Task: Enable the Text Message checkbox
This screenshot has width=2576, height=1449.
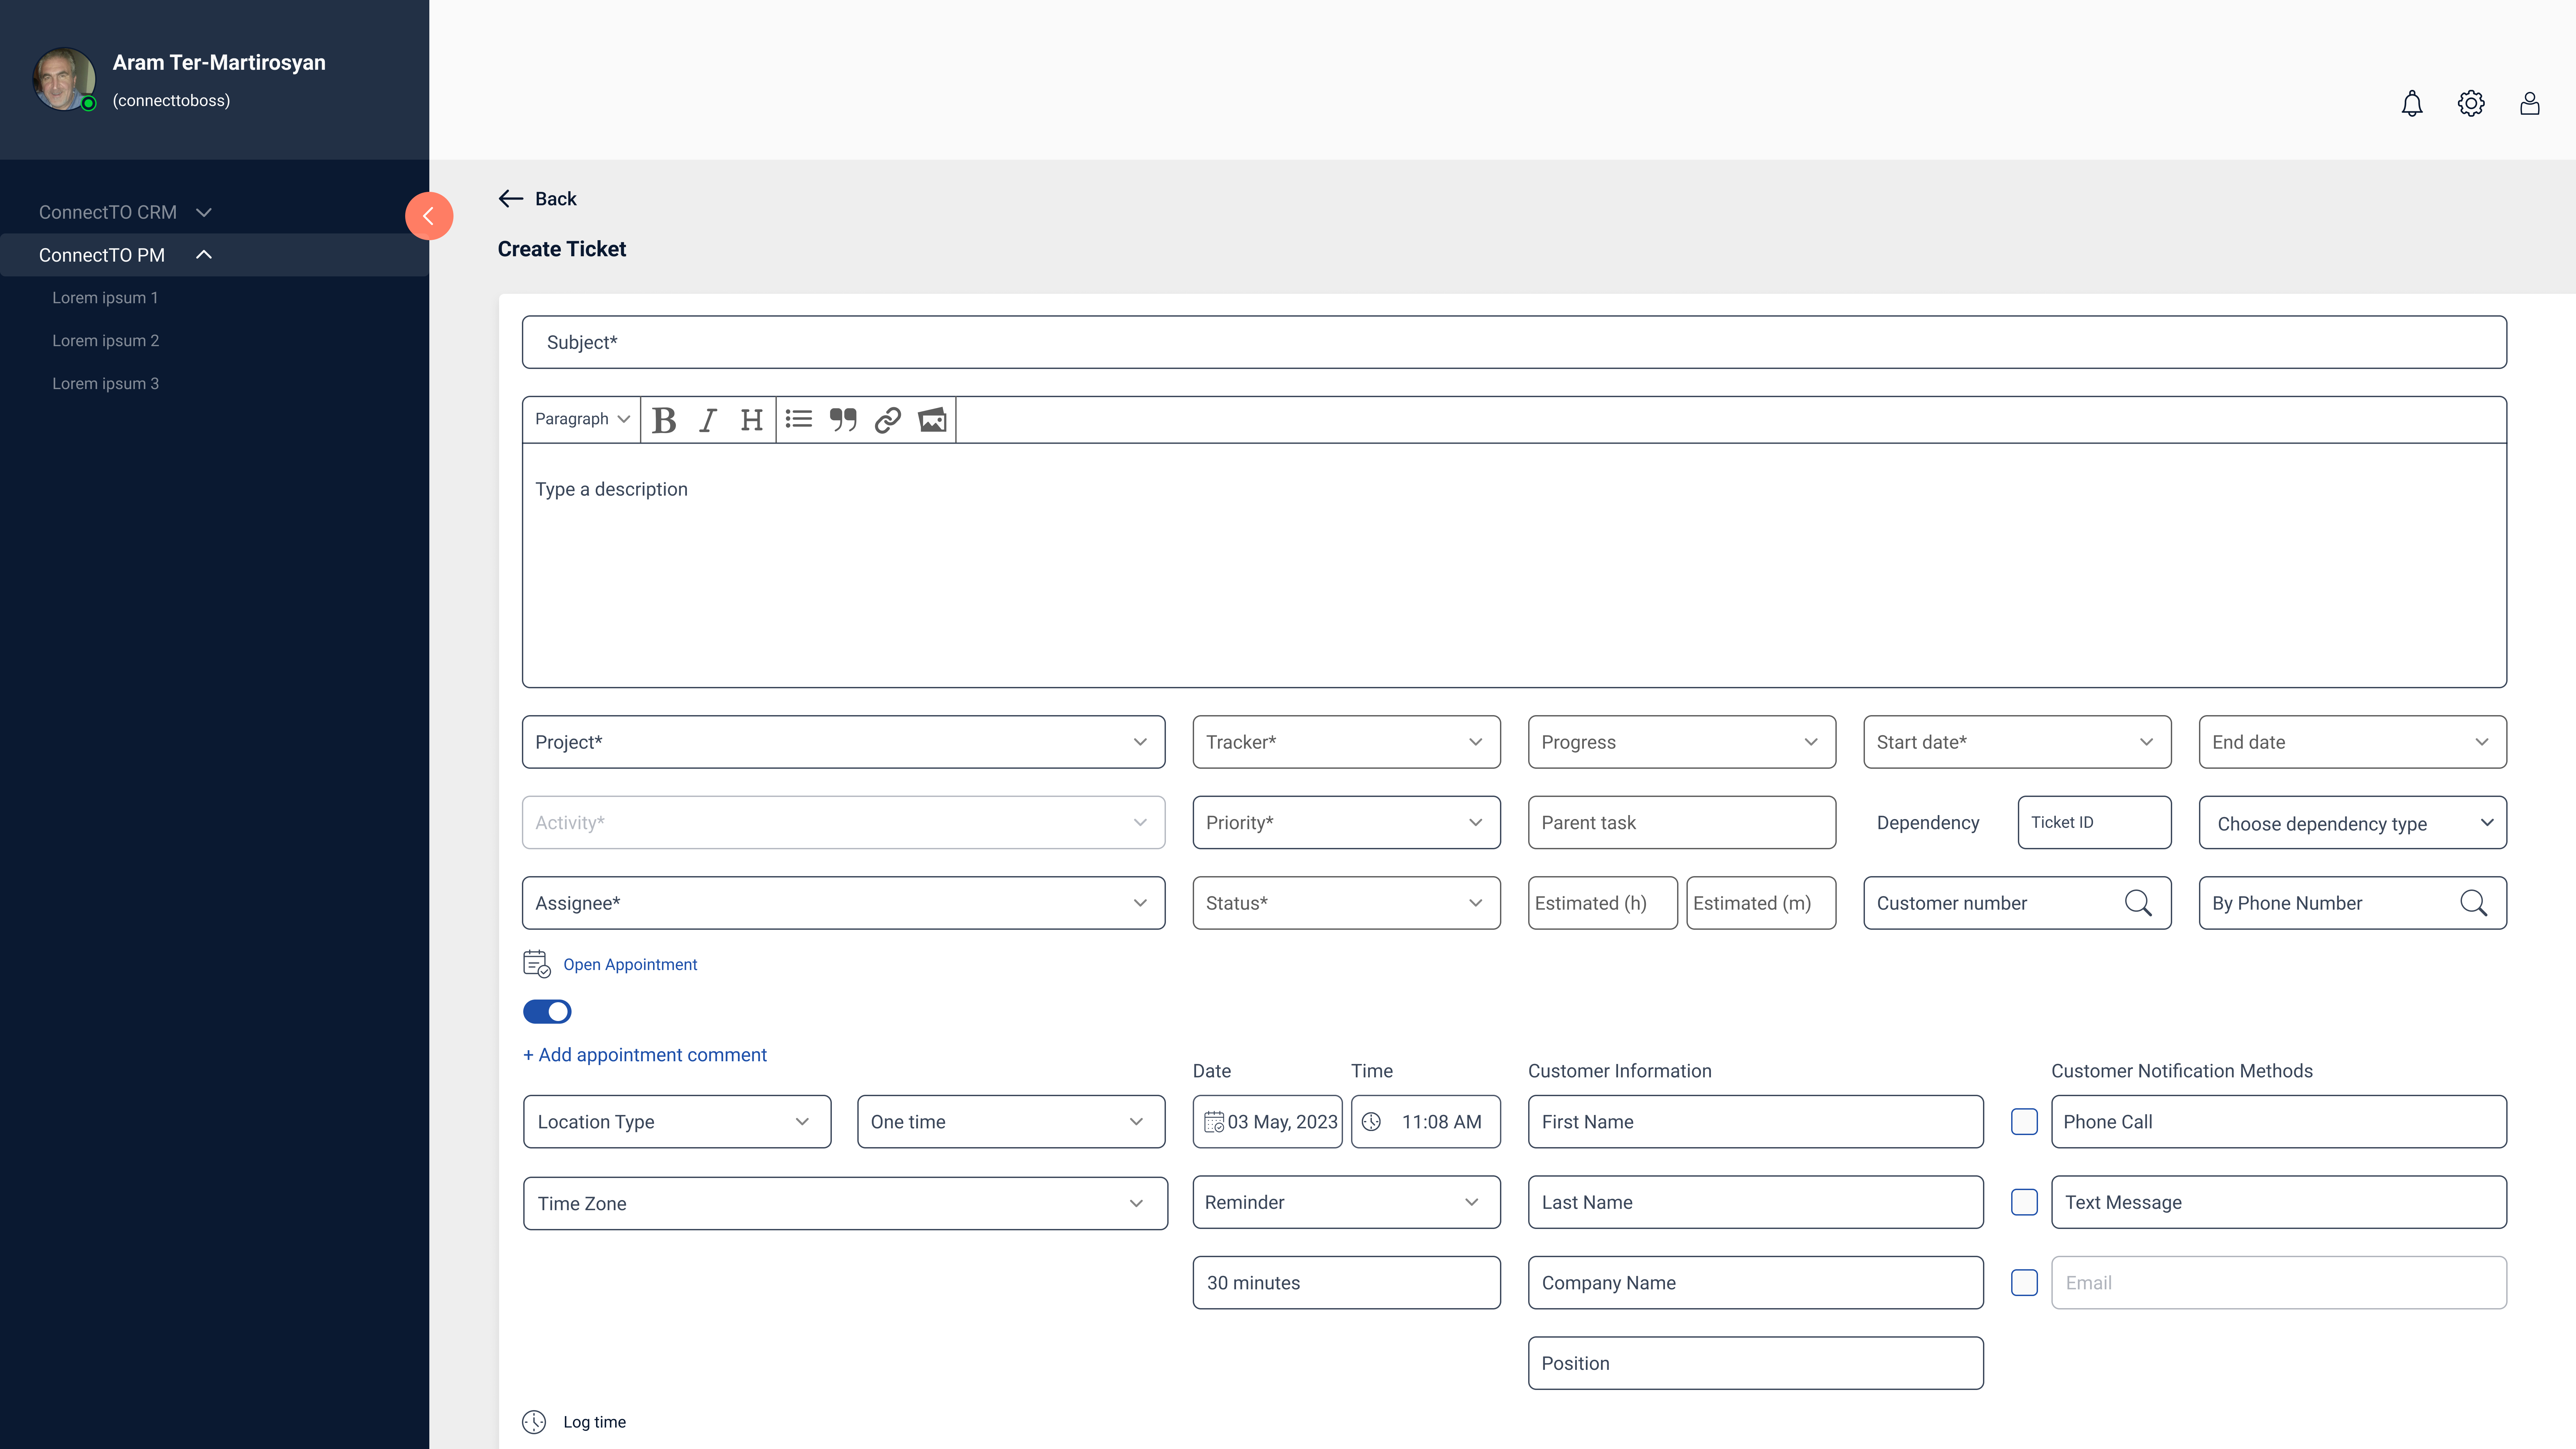Action: tap(2024, 1202)
